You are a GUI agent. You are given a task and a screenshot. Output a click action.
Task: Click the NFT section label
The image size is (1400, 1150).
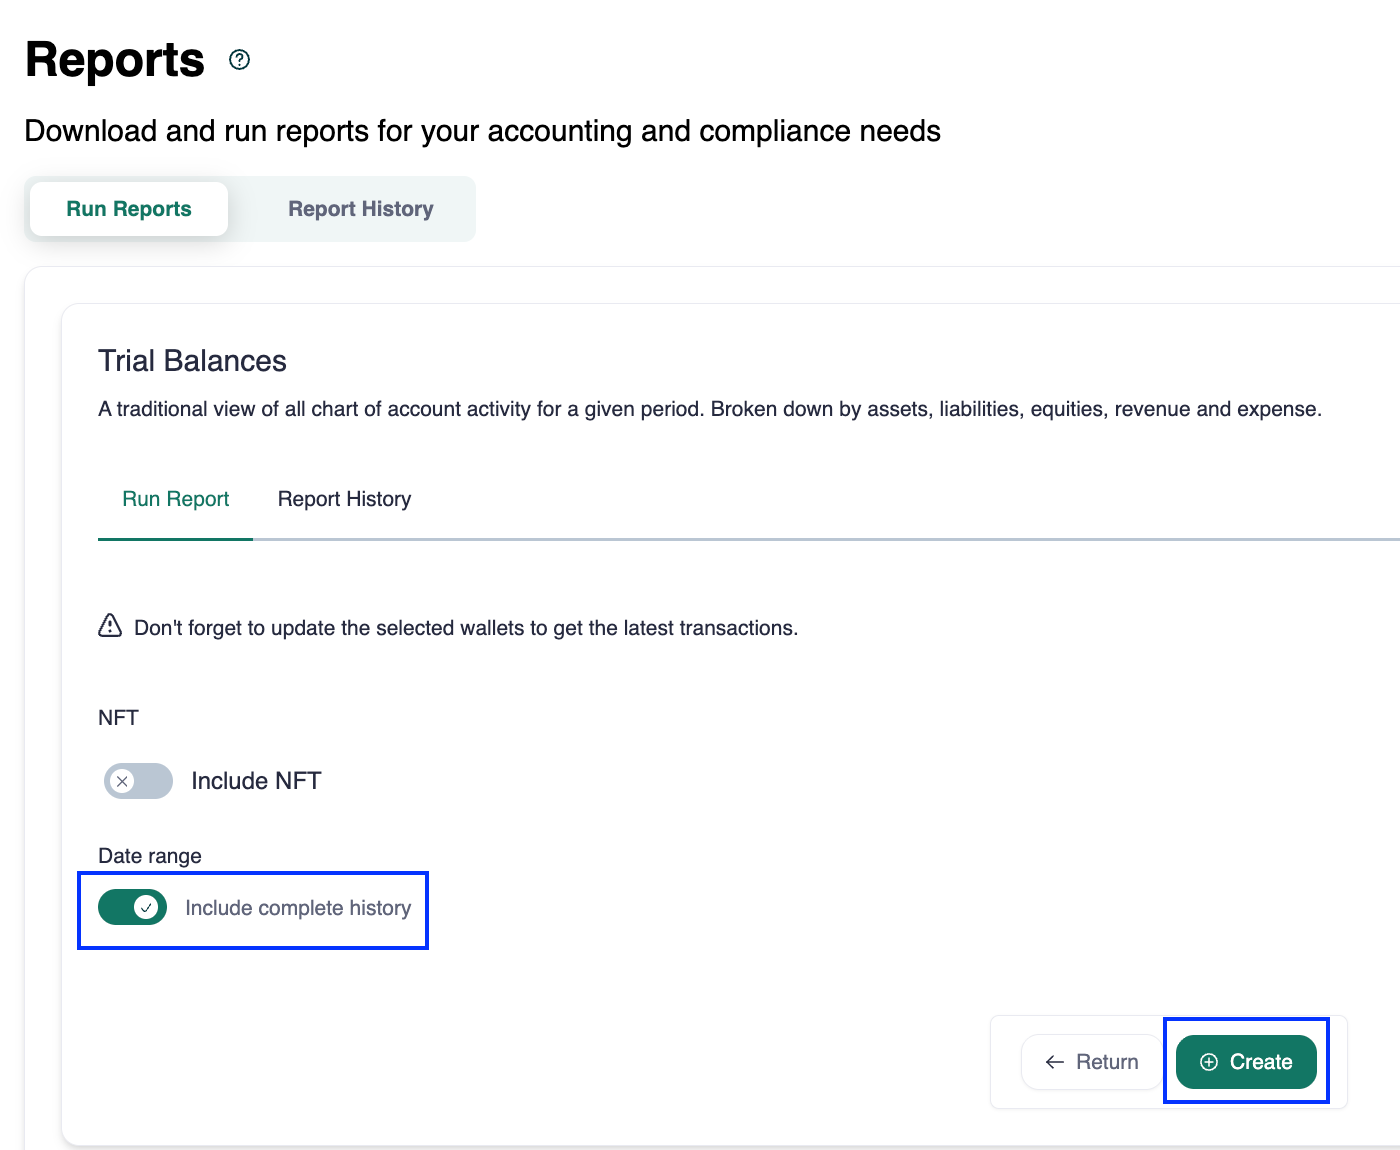118,718
